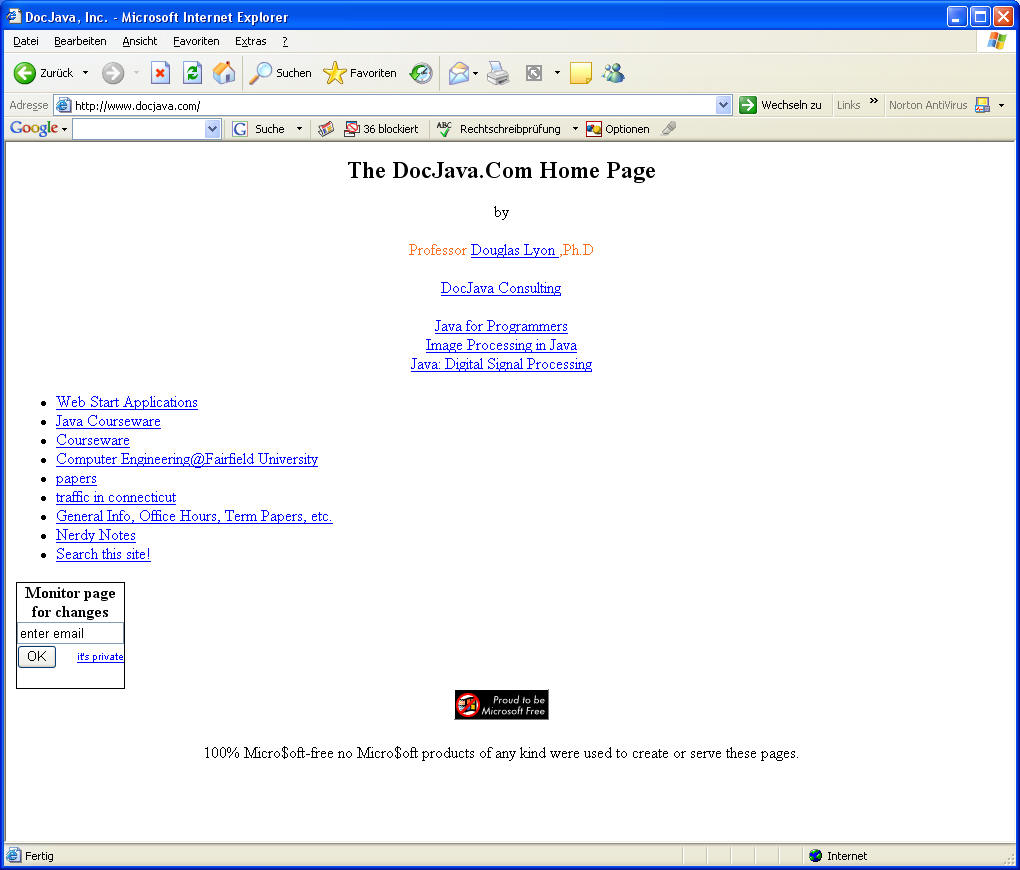
Task: Click the yellow Discuss note icon
Action: pyautogui.click(x=581, y=73)
